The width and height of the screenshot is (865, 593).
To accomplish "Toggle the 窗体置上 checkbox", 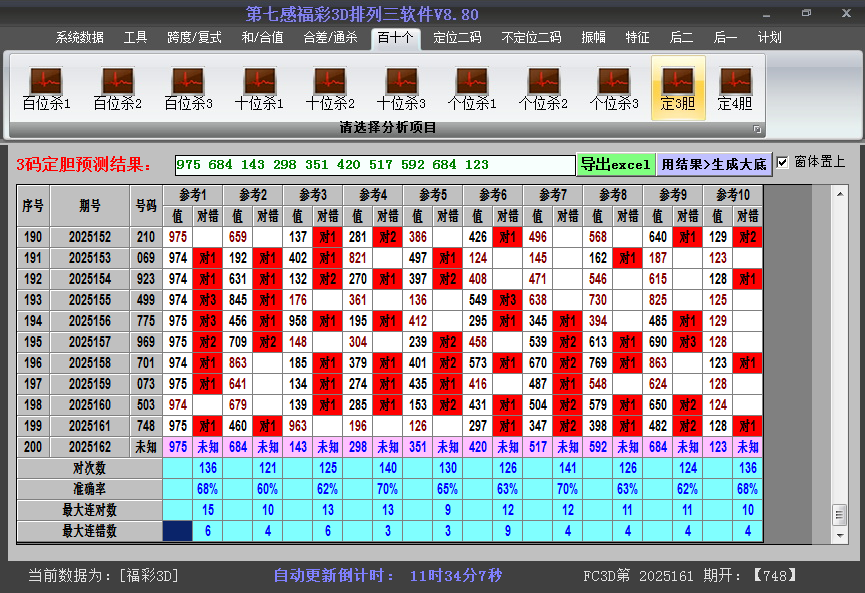I will coord(782,162).
